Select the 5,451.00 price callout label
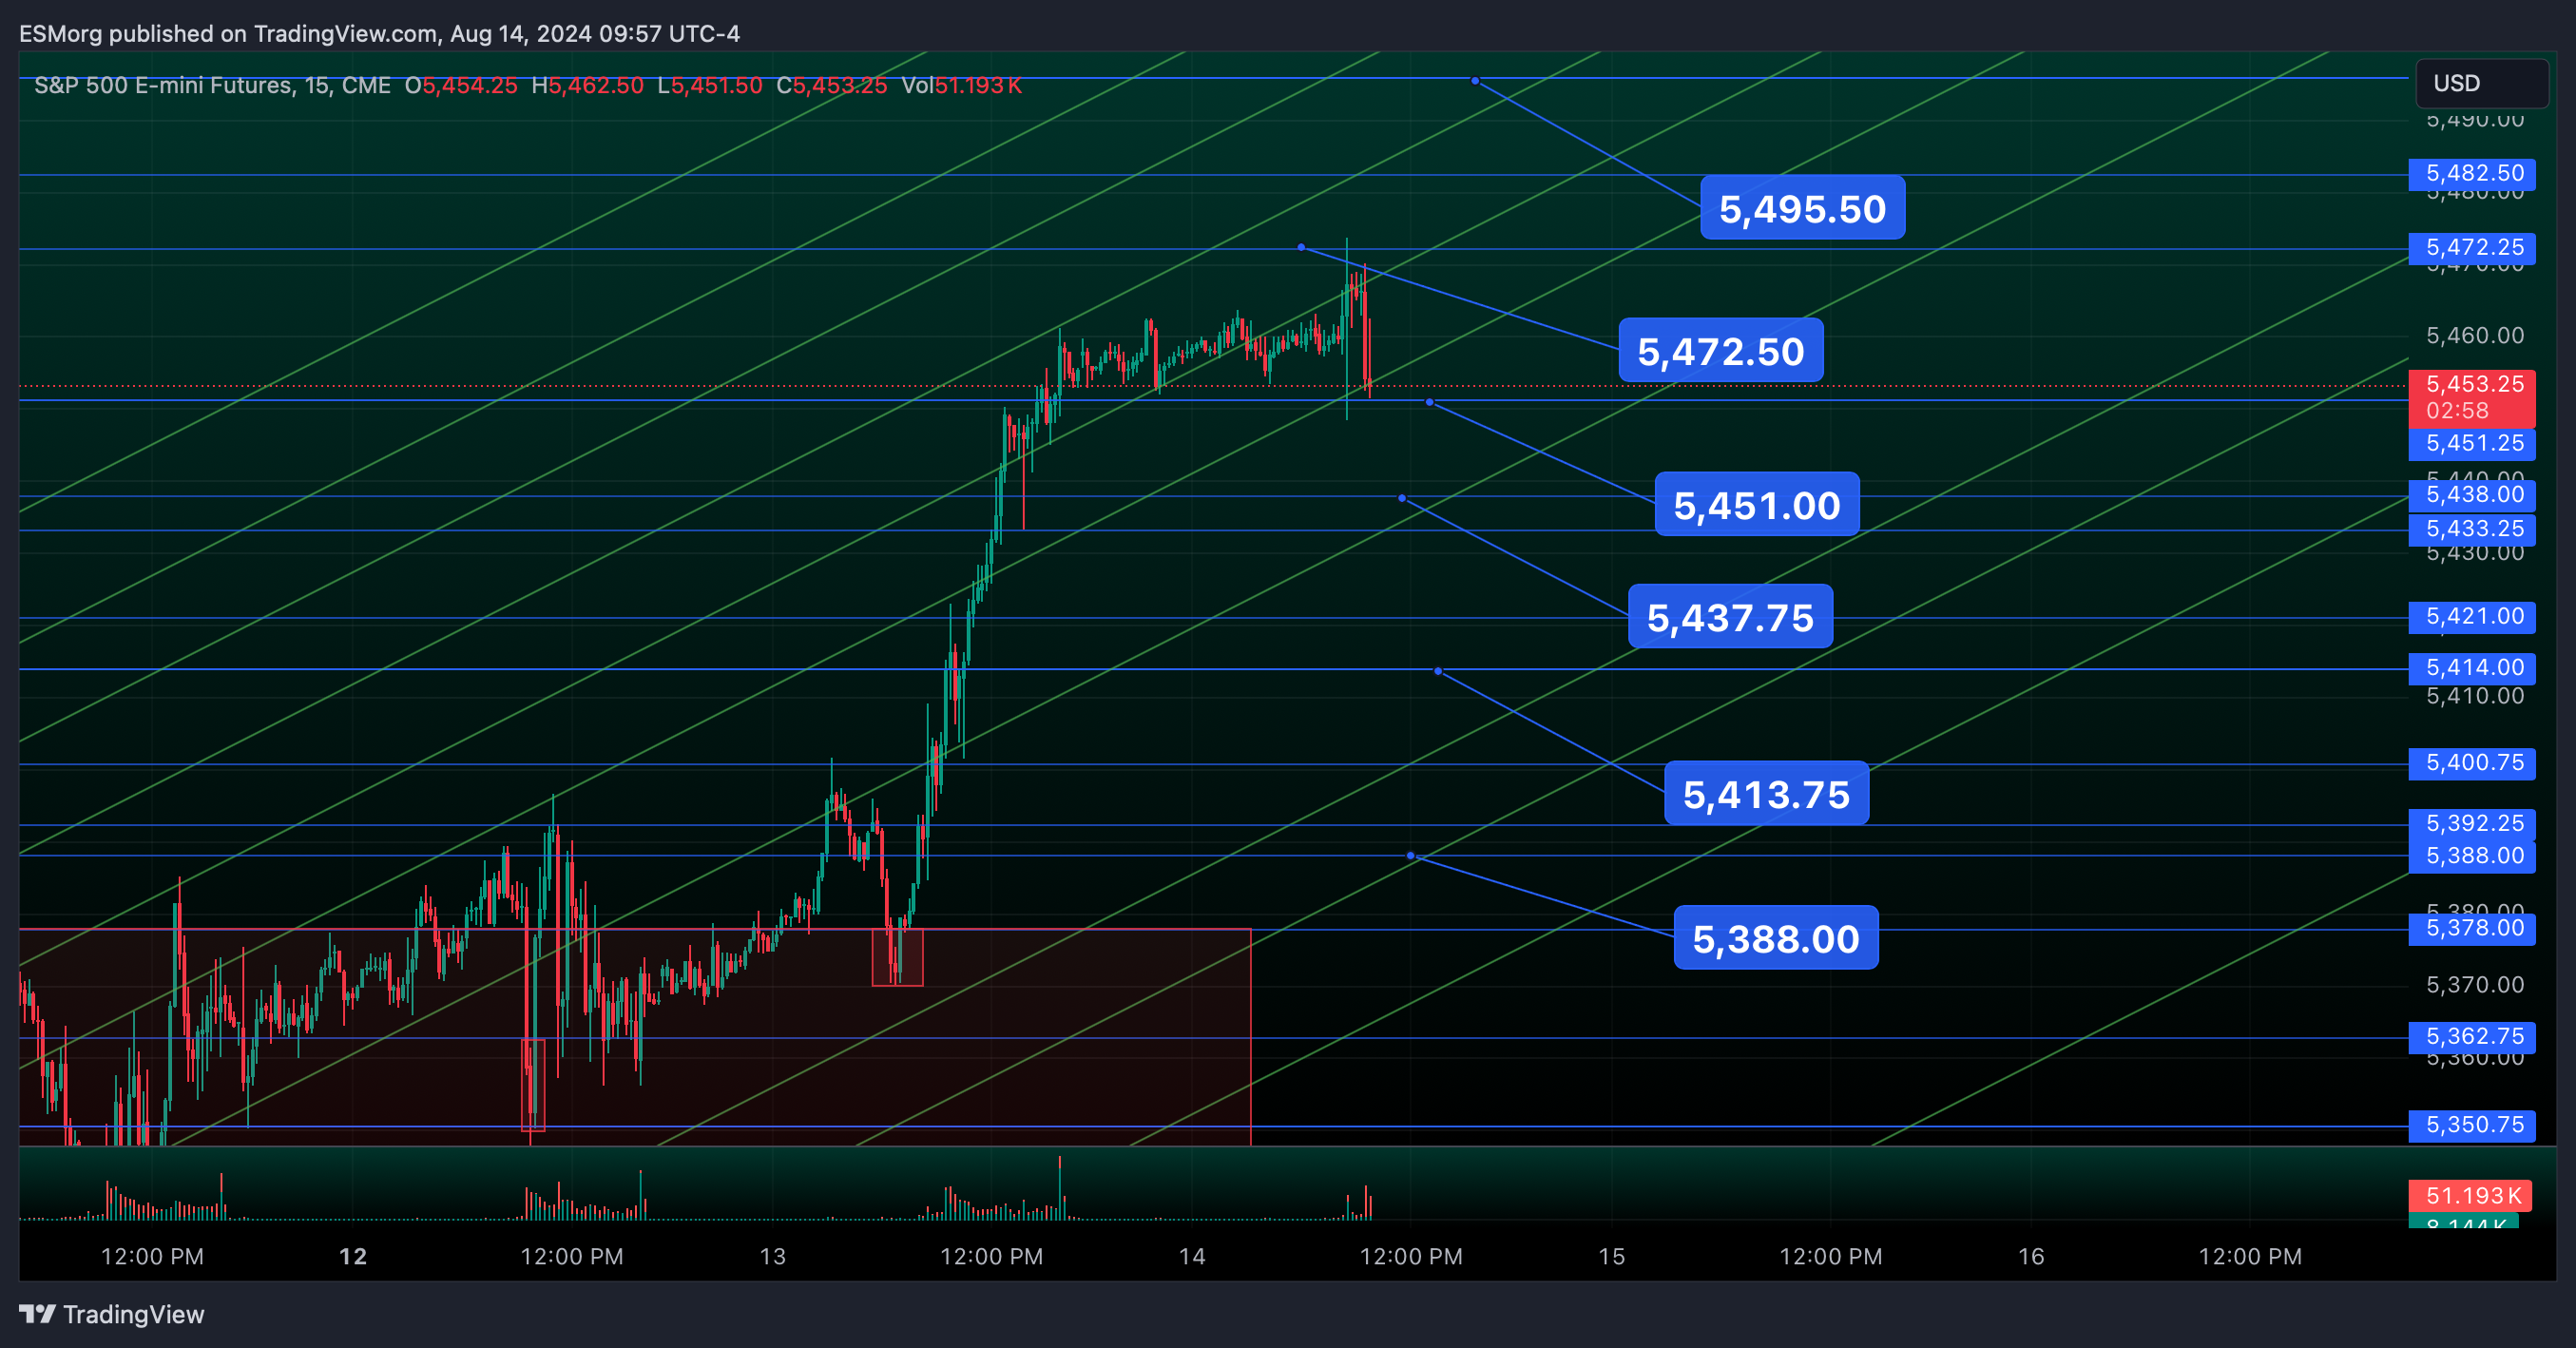The image size is (2576, 1348). point(1757,505)
